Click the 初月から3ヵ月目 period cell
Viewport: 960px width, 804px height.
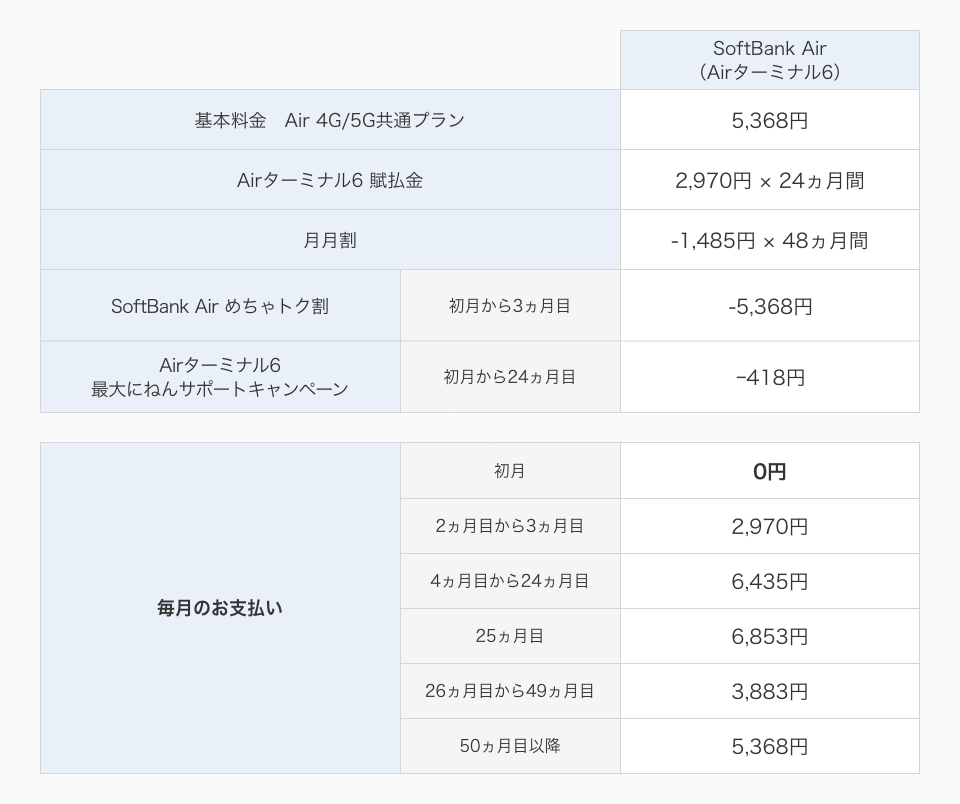510,306
